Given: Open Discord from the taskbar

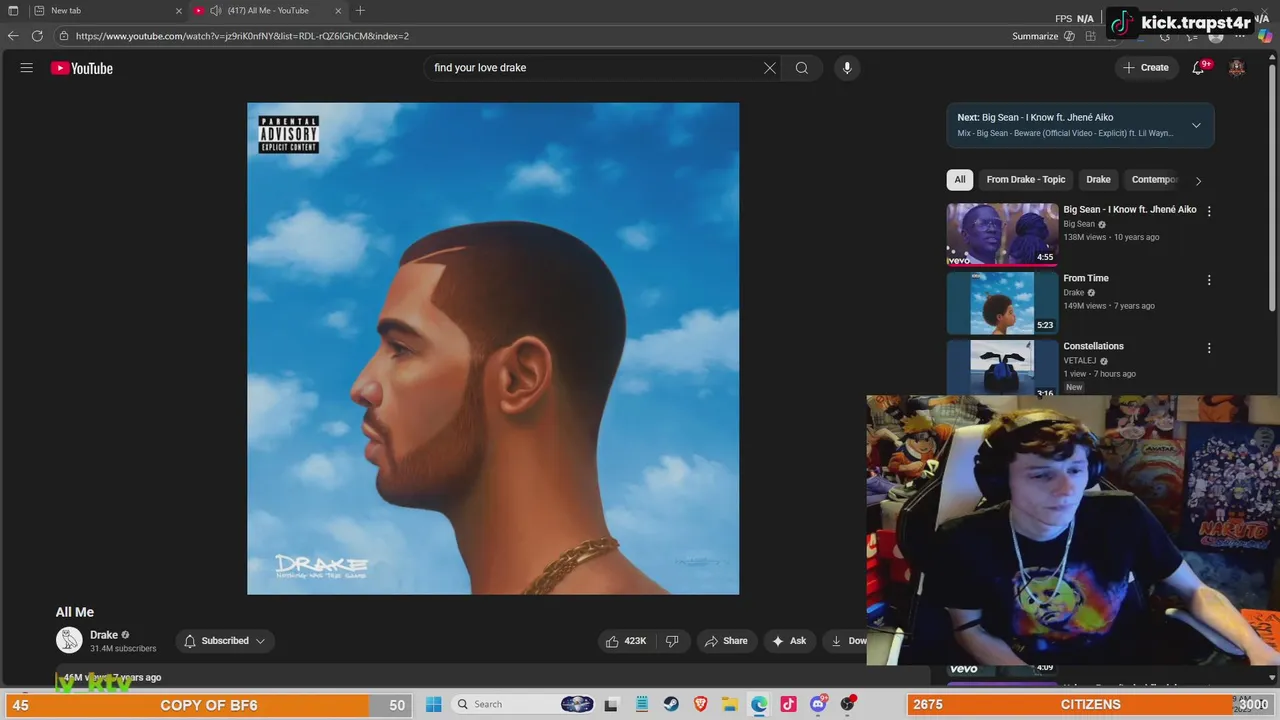Looking at the screenshot, I should pyautogui.click(x=818, y=704).
